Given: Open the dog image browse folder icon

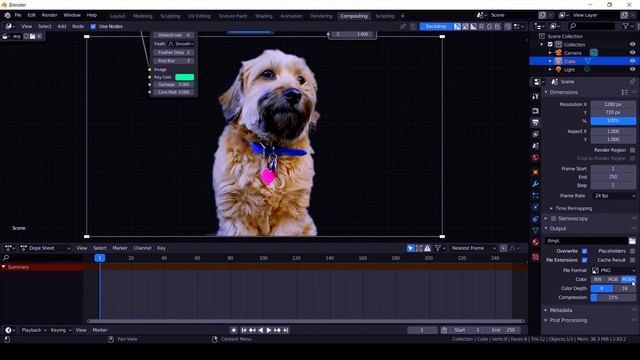Looking at the screenshot, I should (x=32, y=36).
